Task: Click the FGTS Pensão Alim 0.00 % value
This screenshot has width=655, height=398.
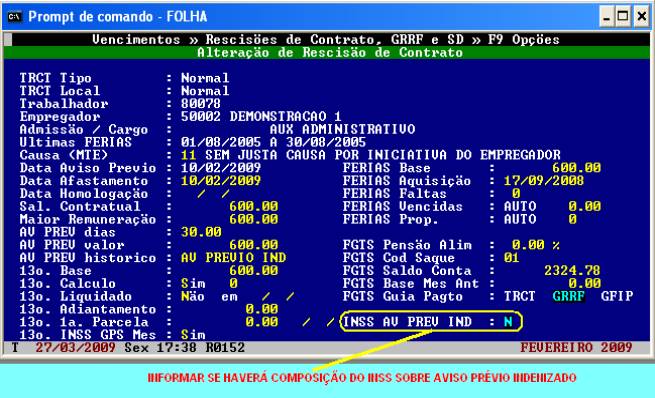Action: pos(536,245)
